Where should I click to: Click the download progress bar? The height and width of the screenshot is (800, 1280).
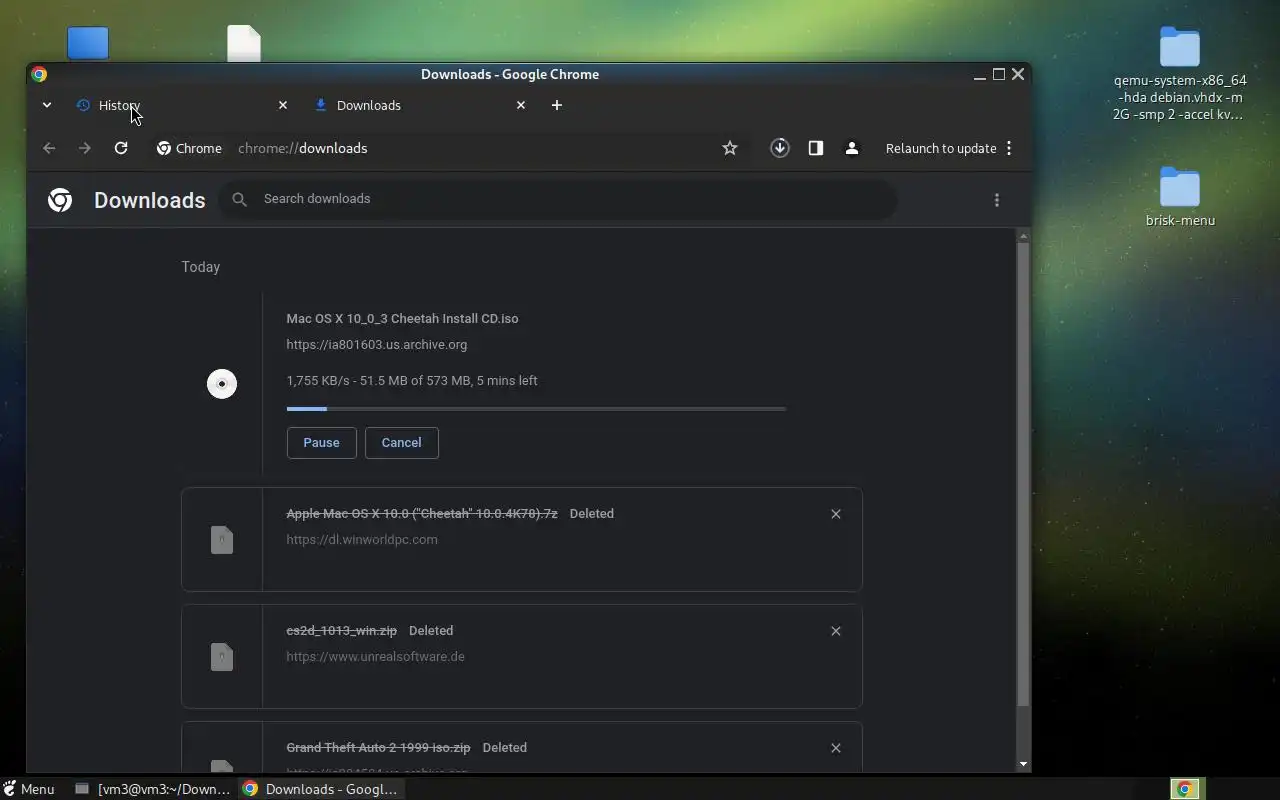[536, 408]
